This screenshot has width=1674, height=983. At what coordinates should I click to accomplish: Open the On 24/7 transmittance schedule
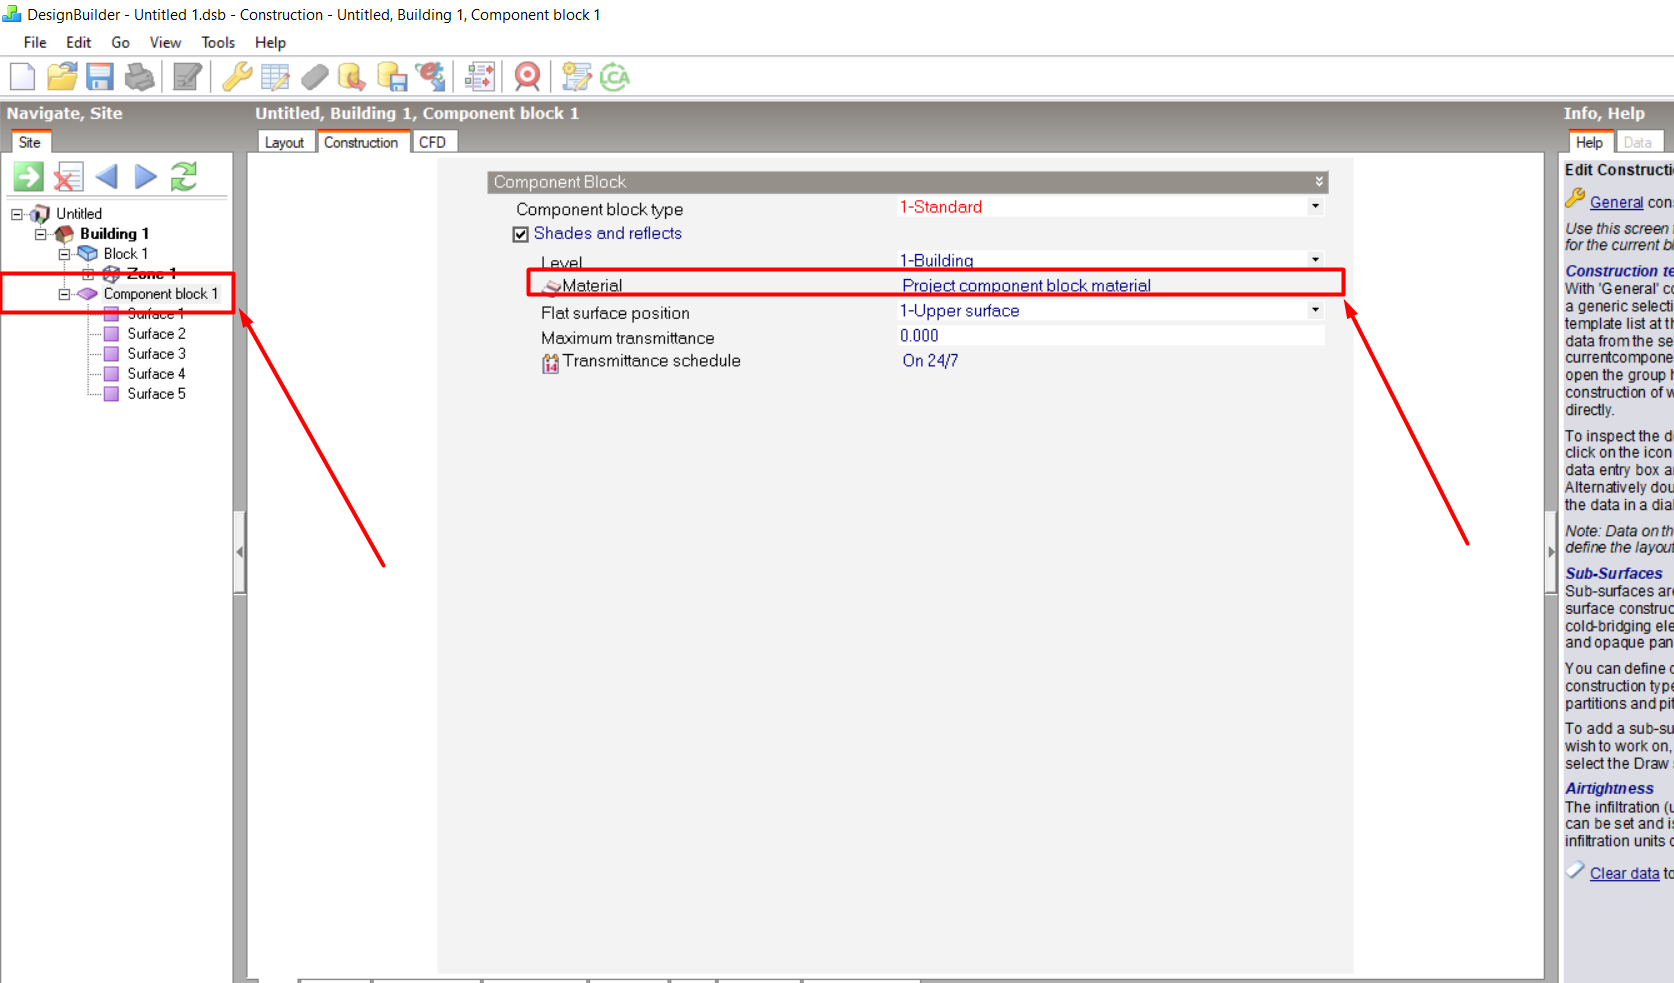930,361
